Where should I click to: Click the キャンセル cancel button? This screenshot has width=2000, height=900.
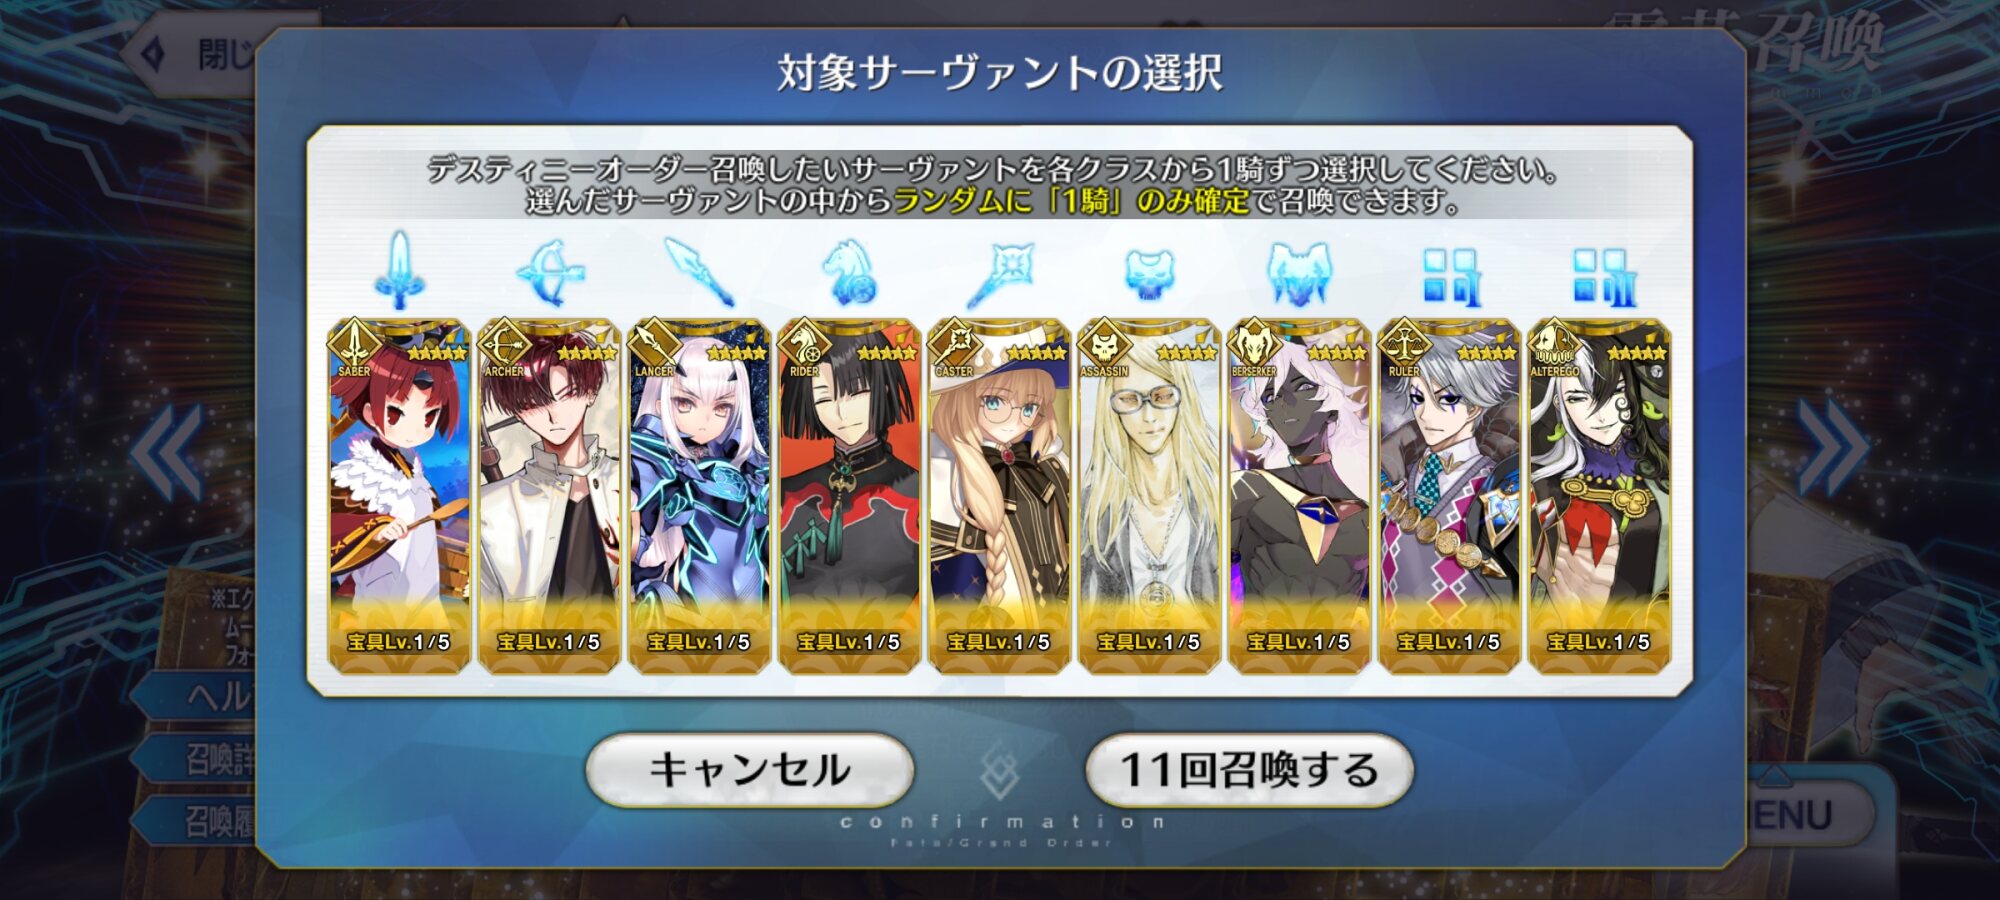(750, 770)
